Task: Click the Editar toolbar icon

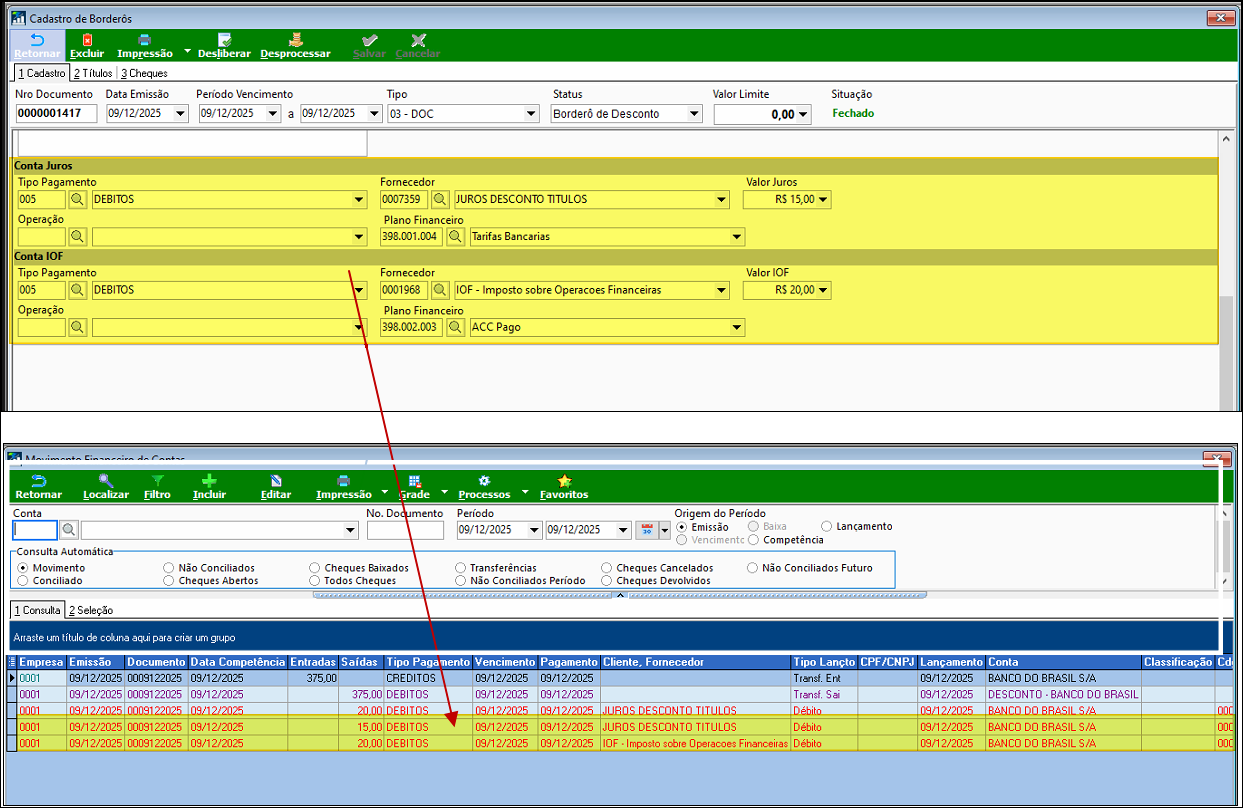Action: pos(276,481)
